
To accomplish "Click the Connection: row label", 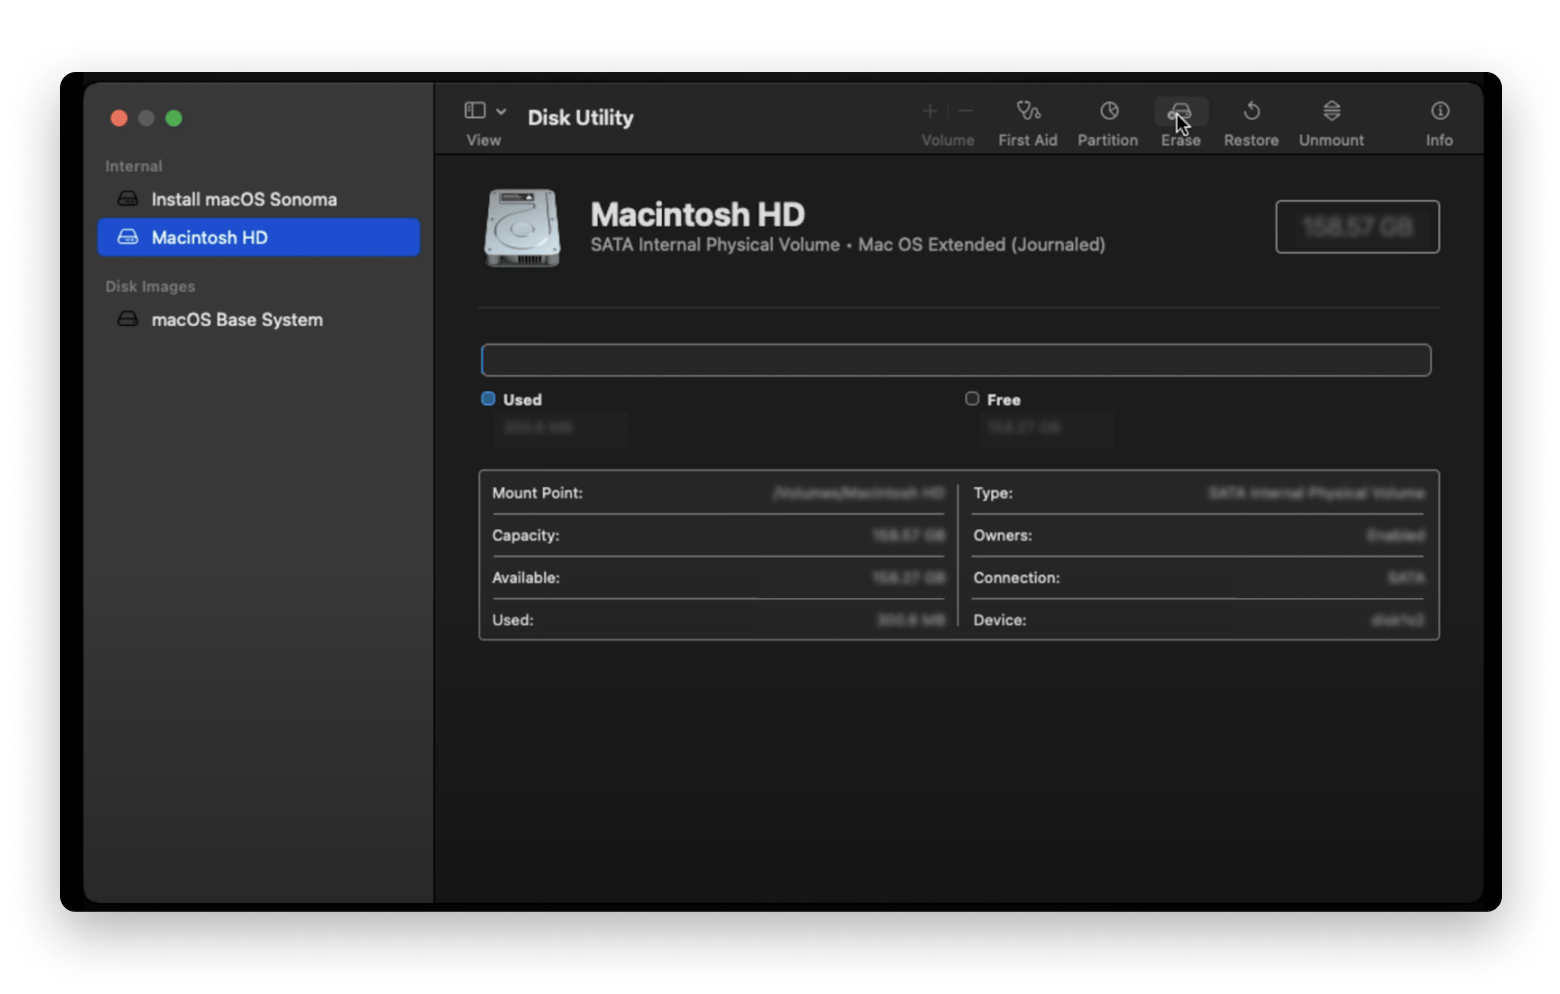I will [x=1017, y=578].
